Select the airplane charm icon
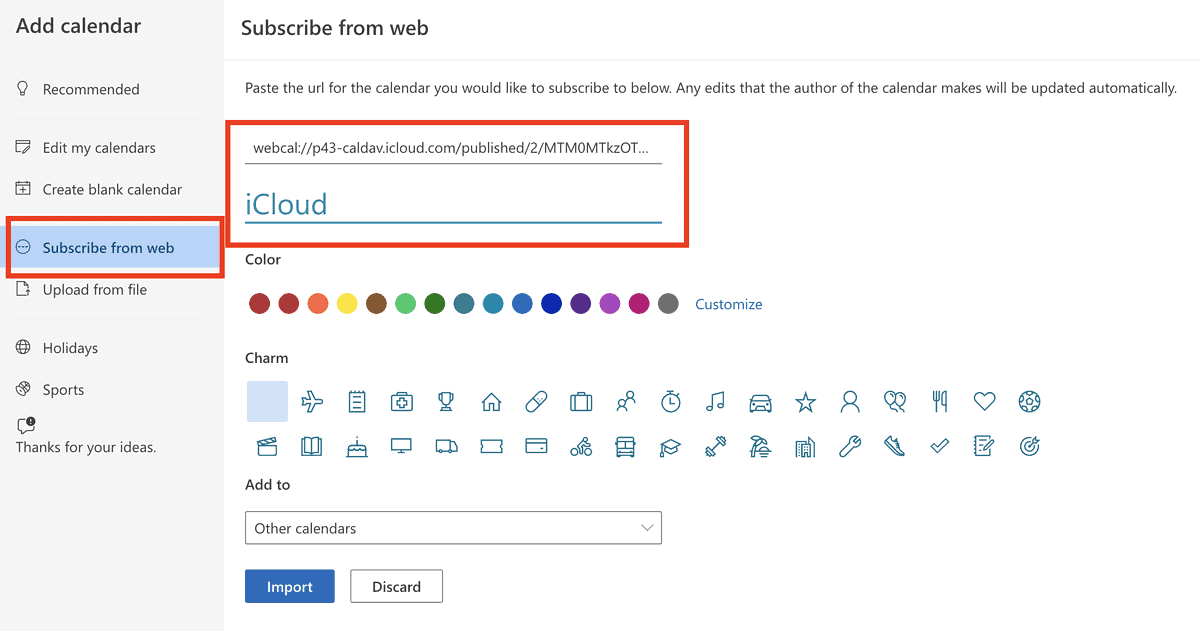 point(312,402)
